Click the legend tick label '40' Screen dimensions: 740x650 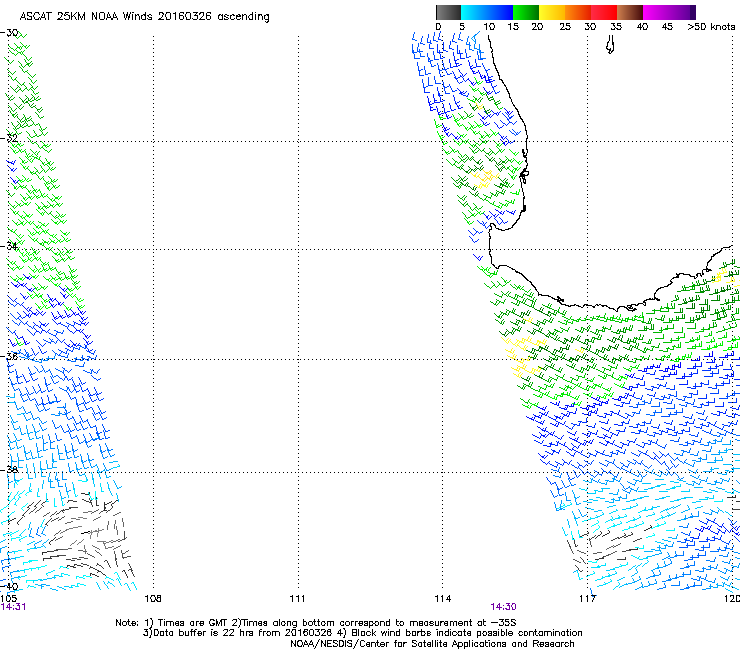[642, 27]
